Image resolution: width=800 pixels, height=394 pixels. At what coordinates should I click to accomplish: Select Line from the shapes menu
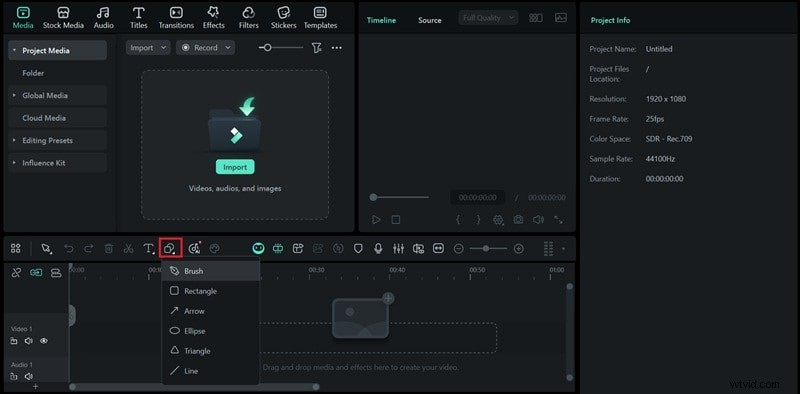[x=210, y=371]
